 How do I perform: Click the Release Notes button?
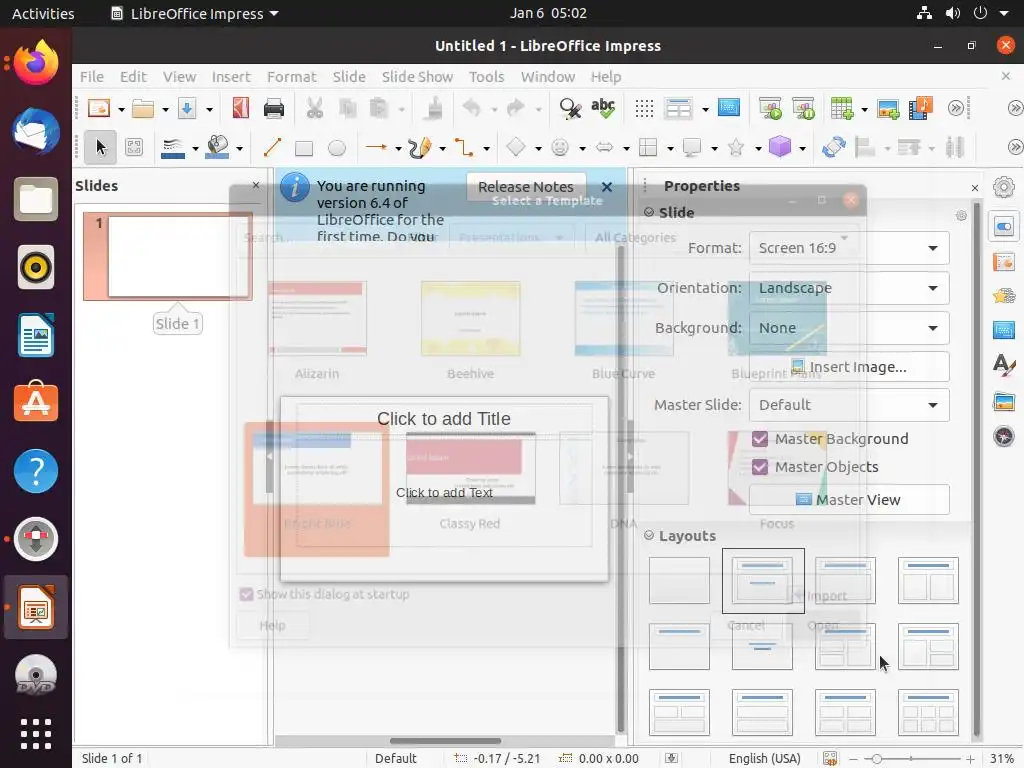tap(526, 187)
